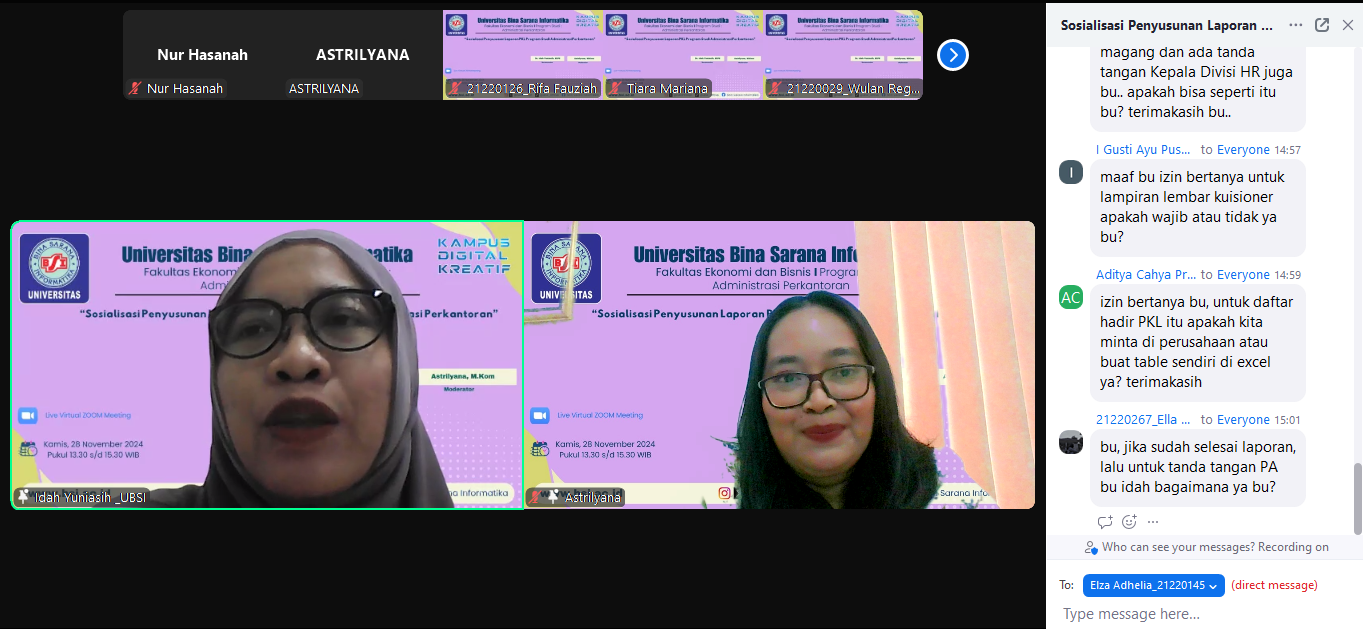Select Tiara Mariana video thumbnail
The height and width of the screenshot is (629, 1363).
click(684, 55)
